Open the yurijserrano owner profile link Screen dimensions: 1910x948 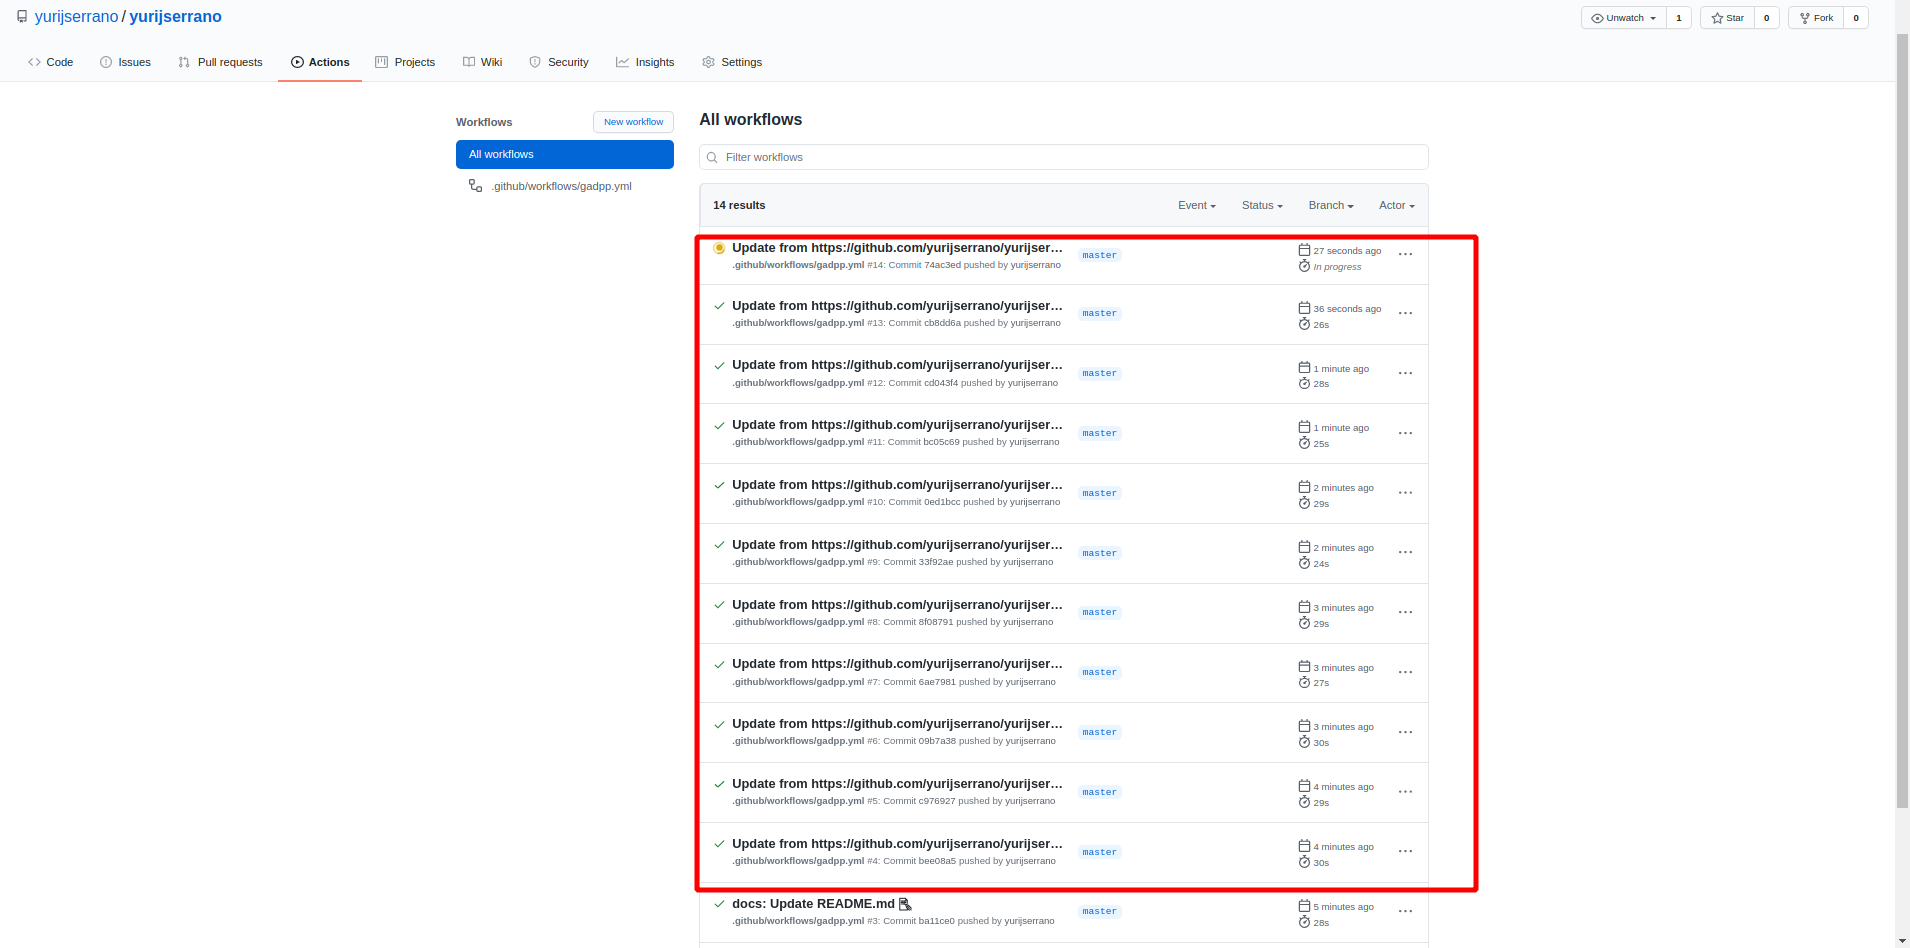(76, 17)
